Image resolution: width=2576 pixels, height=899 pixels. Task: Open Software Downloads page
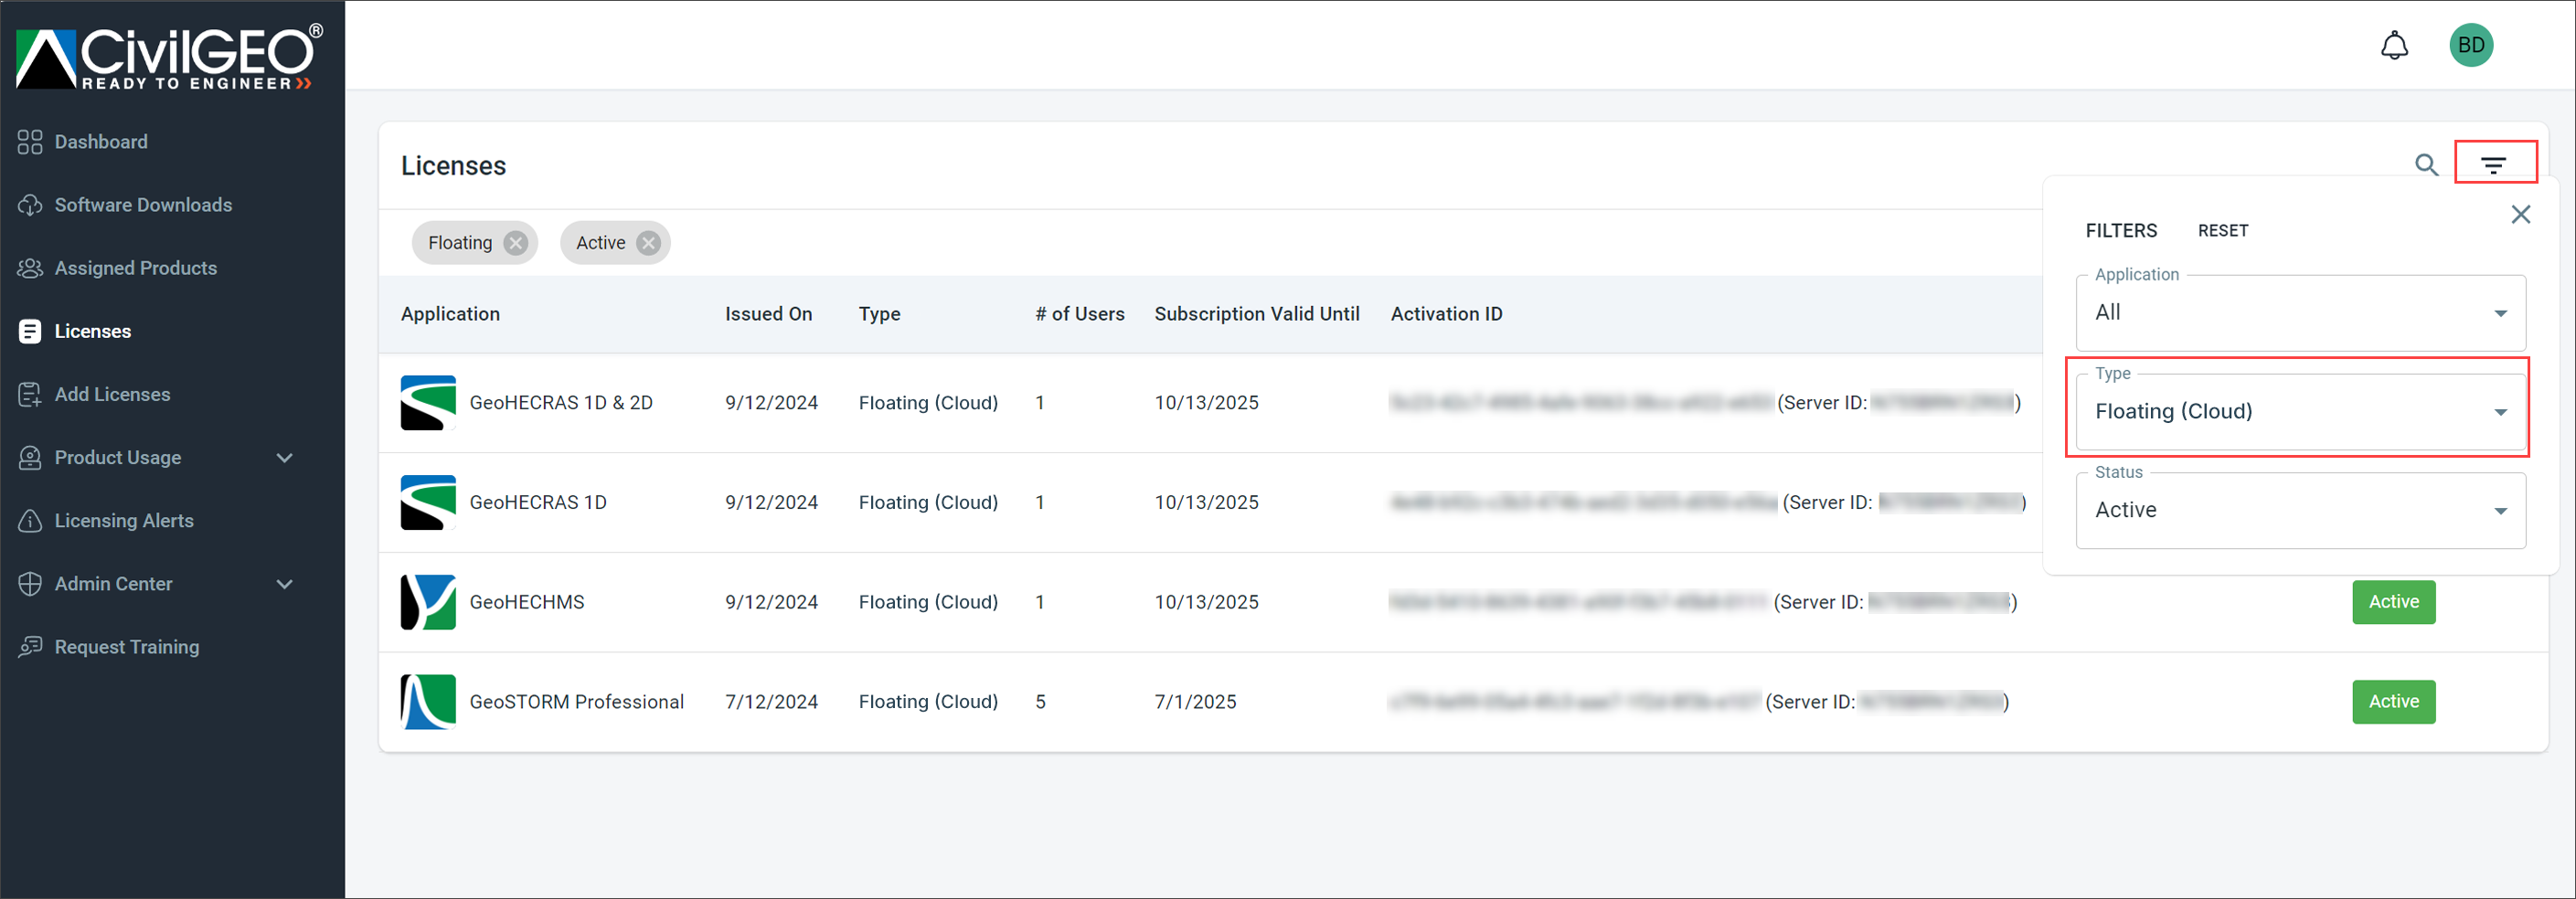point(143,205)
